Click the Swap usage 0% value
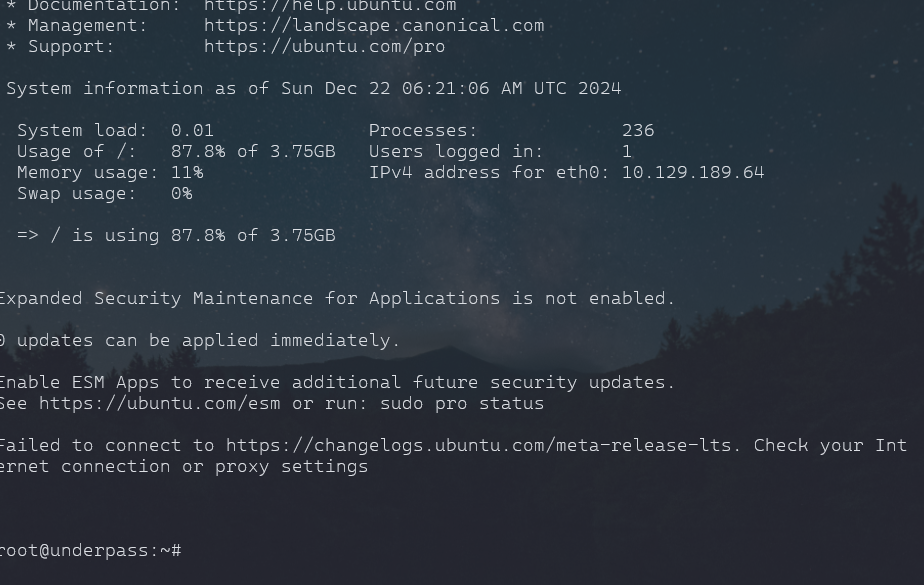This screenshot has height=585, width=924. coord(181,194)
